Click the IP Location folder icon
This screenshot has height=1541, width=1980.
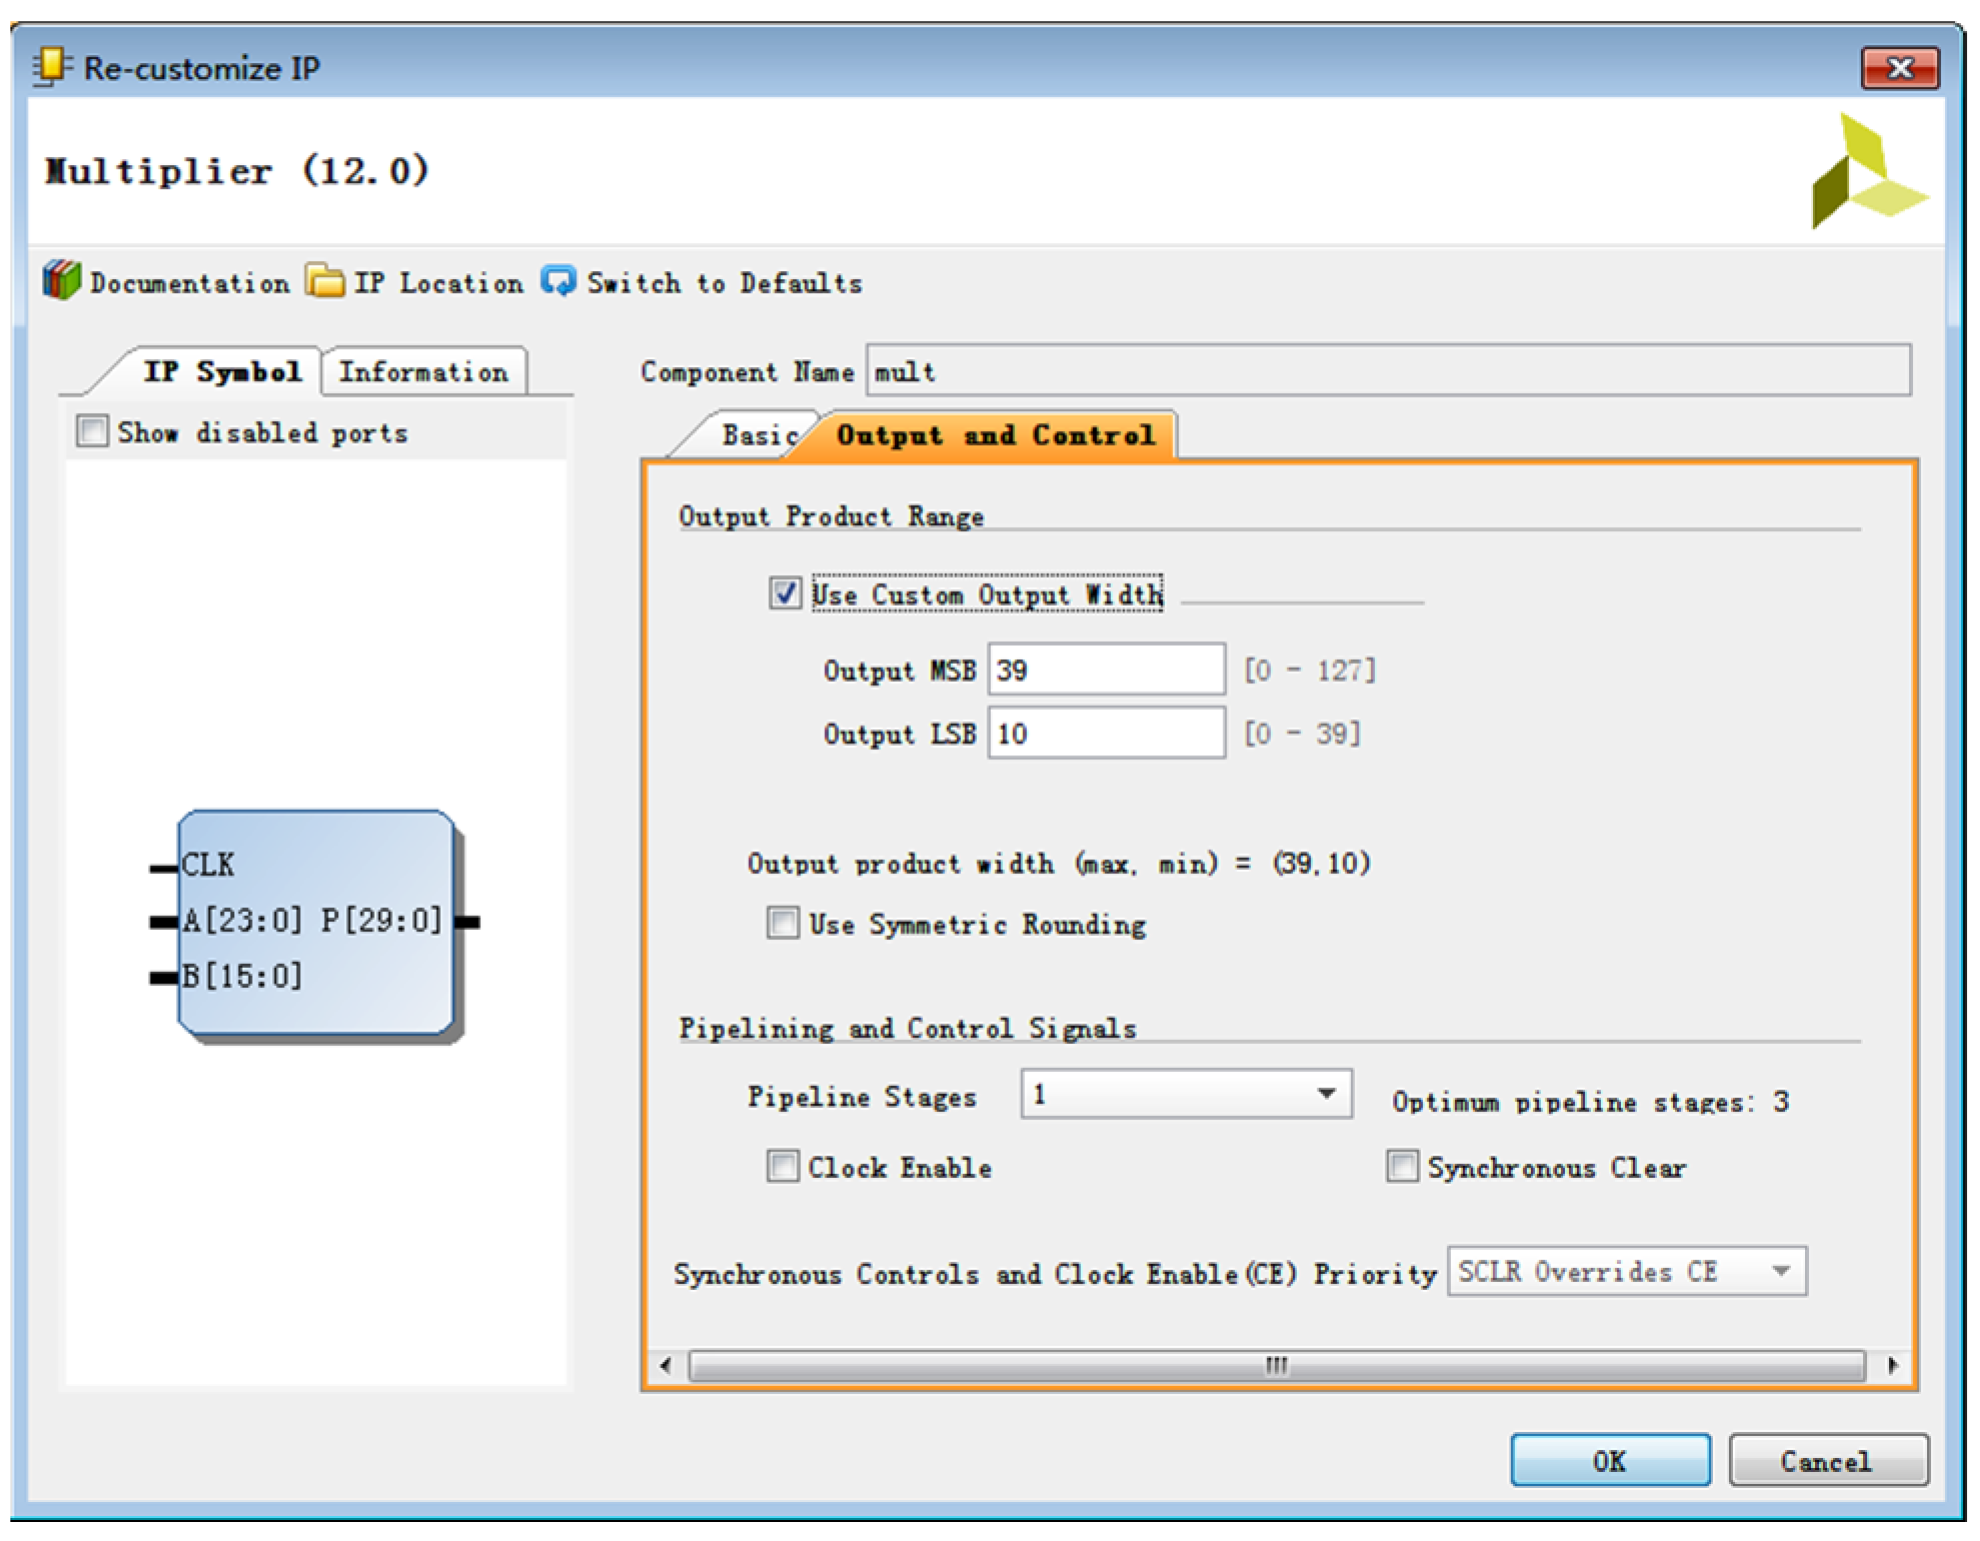[x=325, y=281]
